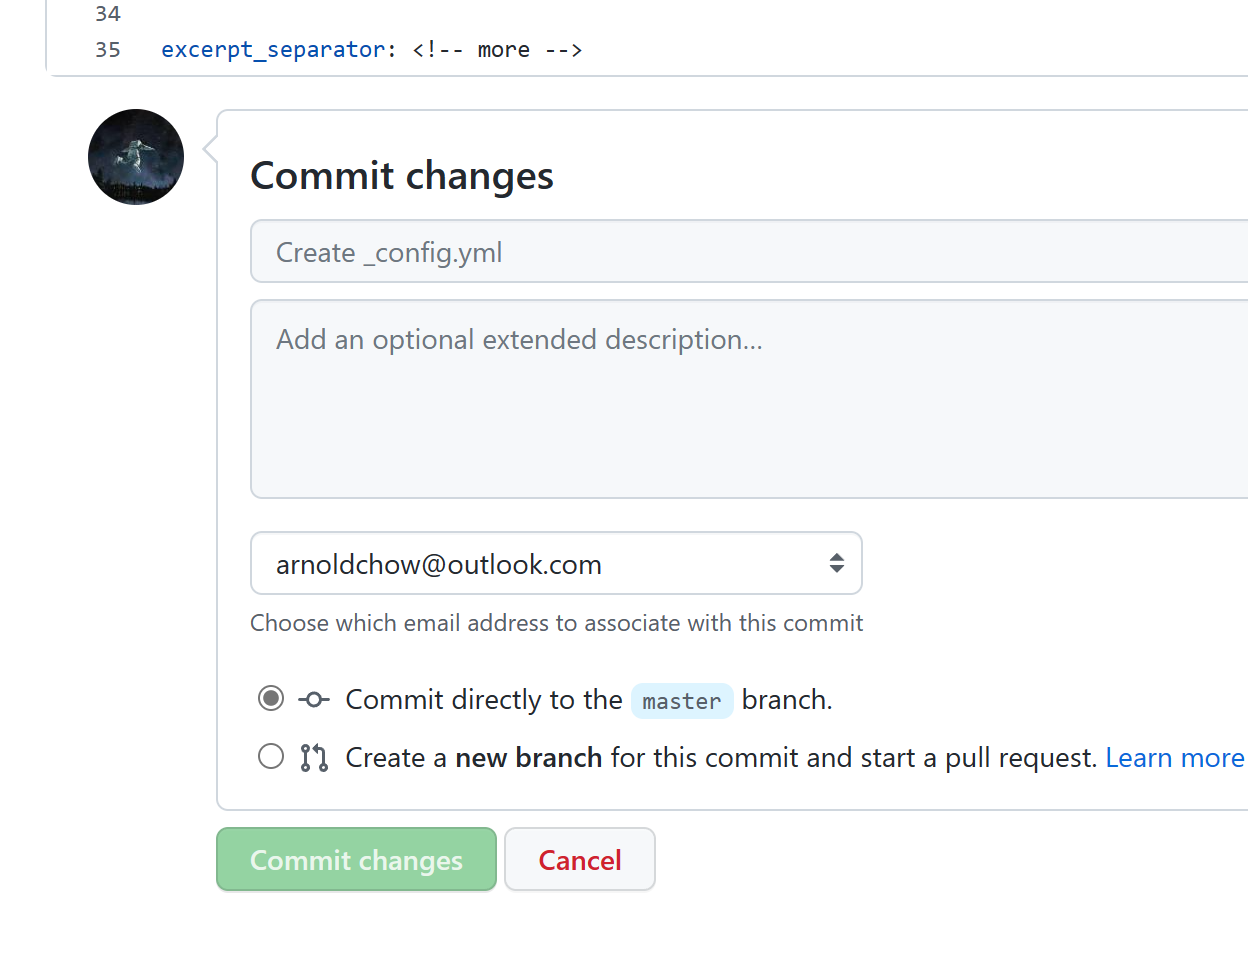Click the '<!-- more -->' value in code
1248x955 pixels.
pos(497,50)
